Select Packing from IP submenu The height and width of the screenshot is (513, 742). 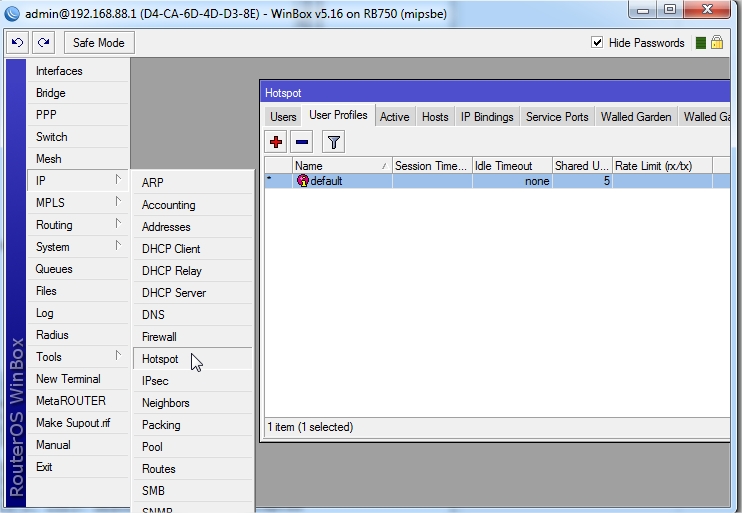tap(193, 425)
